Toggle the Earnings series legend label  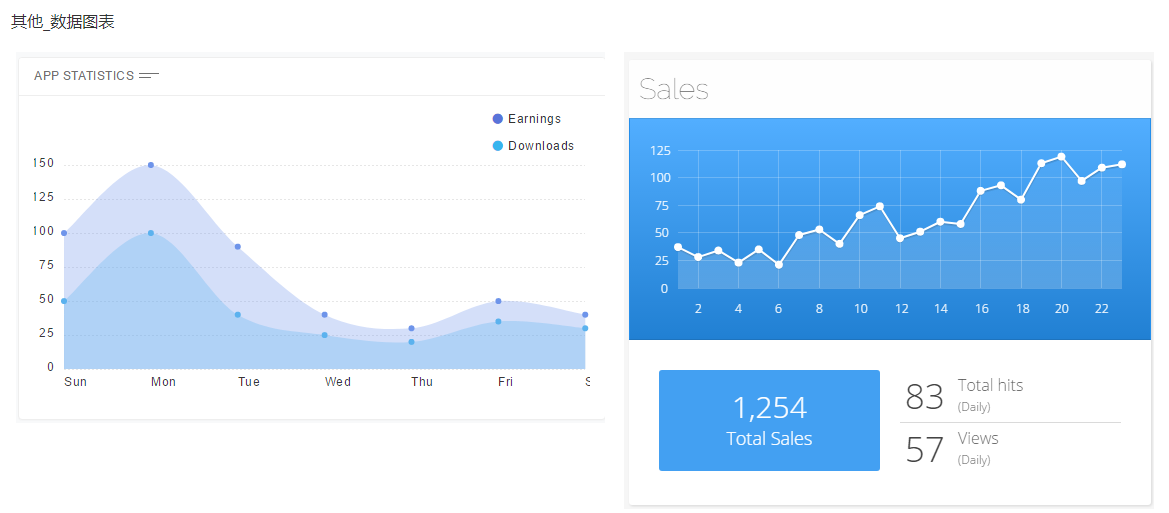click(534, 119)
